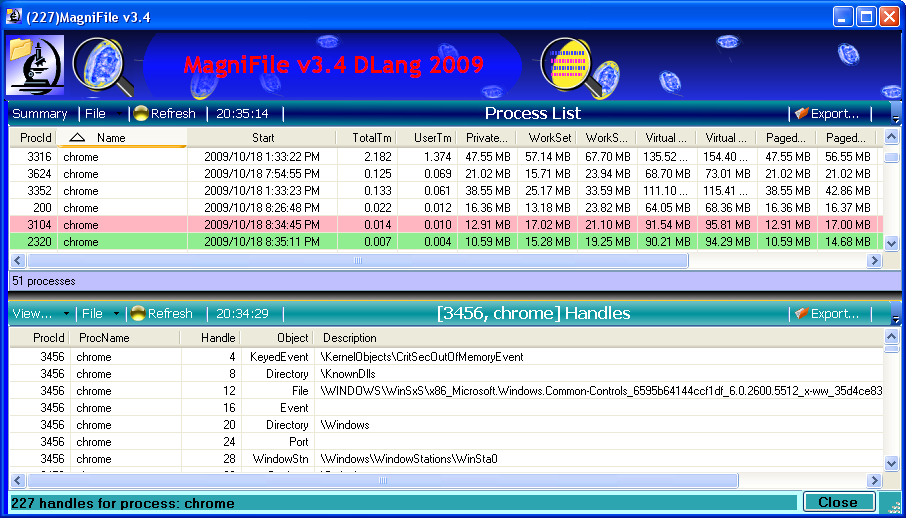This screenshot has height=518, width=906.
Task: Sort process list by UserTm column
Action: [x=428, y=138]
